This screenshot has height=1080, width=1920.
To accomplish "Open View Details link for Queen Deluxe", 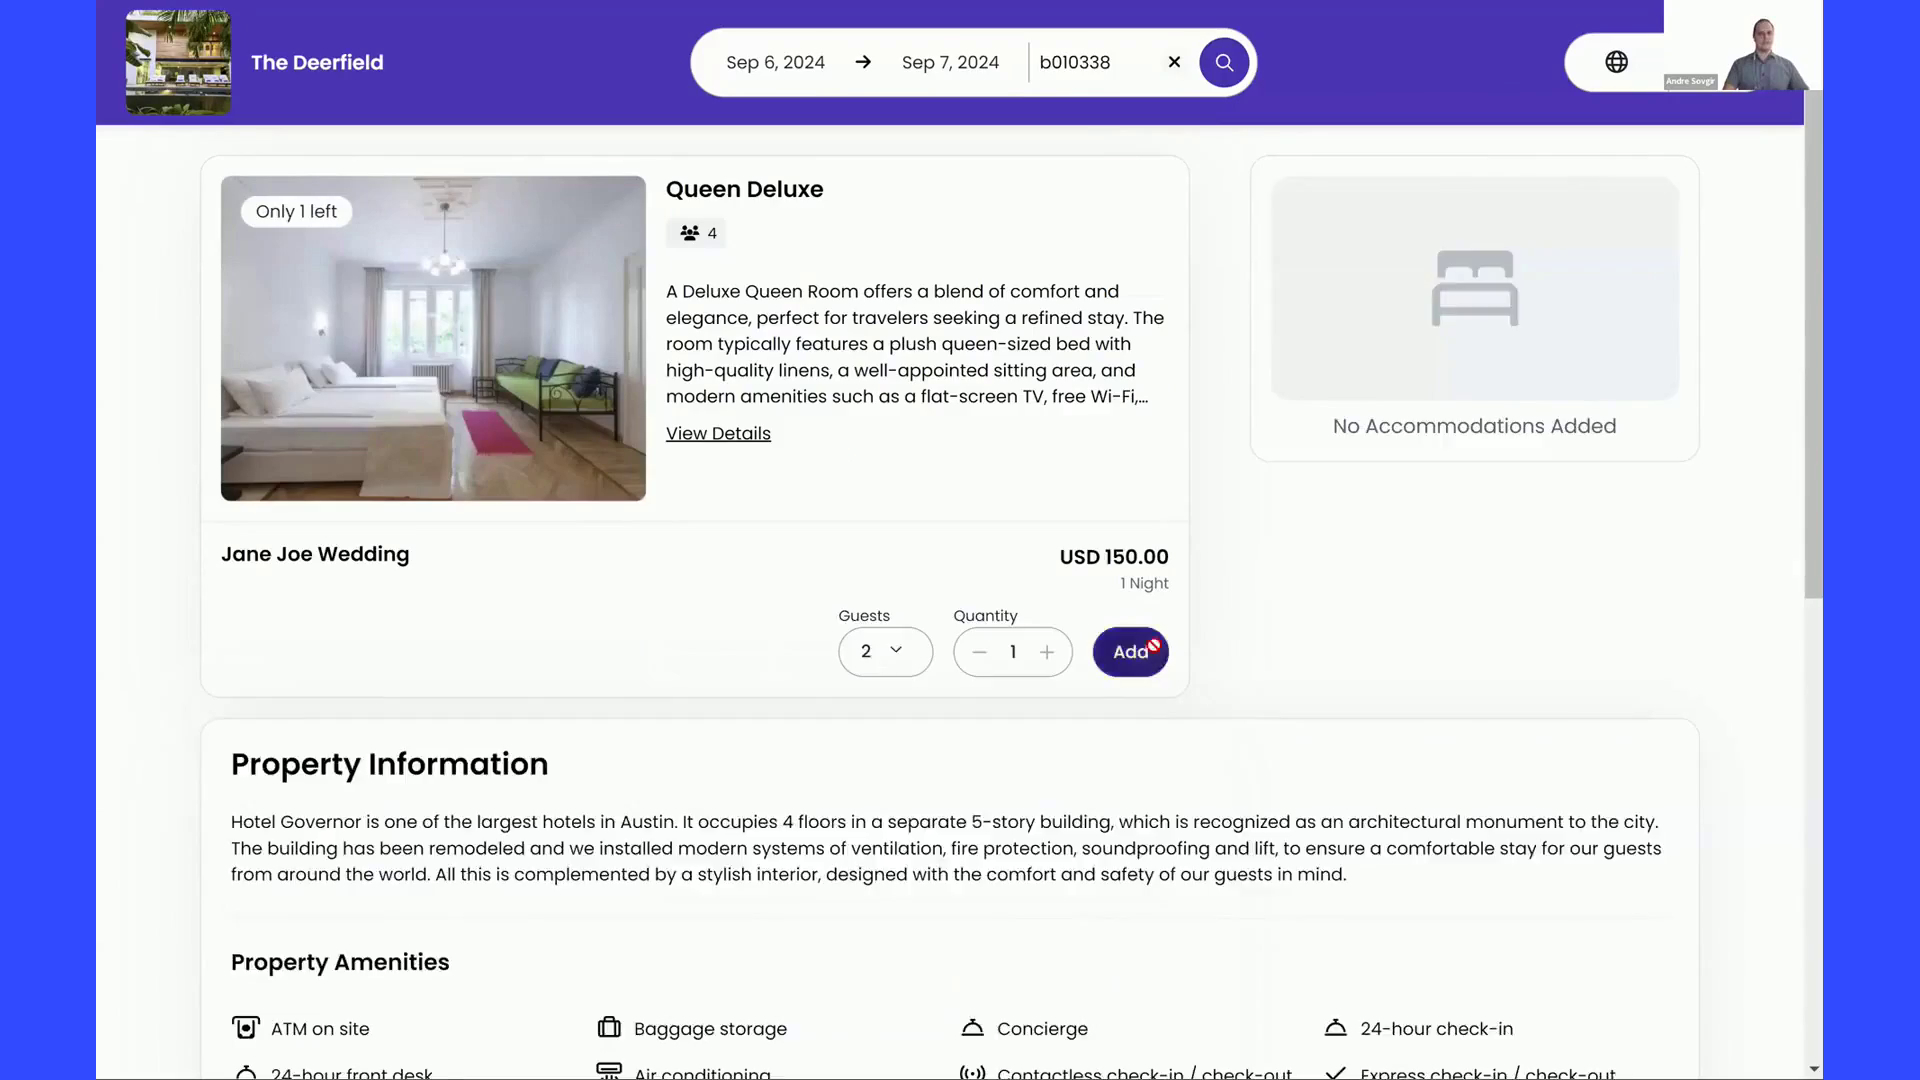I will point(718,433).
